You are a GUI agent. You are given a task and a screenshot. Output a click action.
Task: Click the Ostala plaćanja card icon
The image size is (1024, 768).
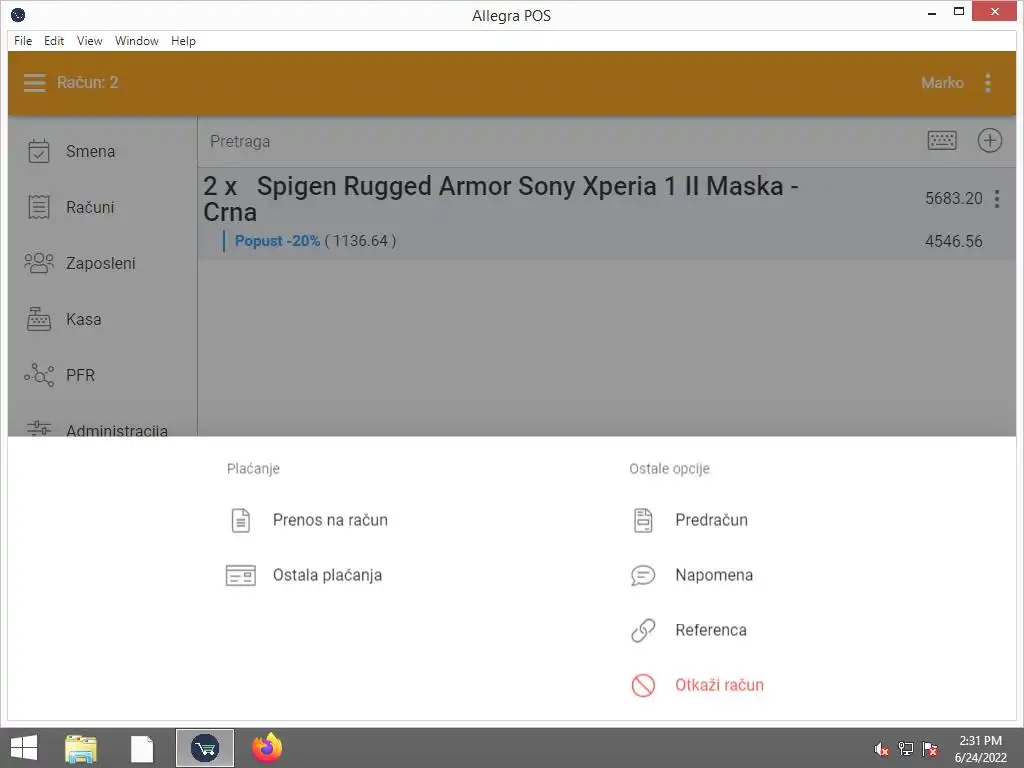click(x=240, y=575)
